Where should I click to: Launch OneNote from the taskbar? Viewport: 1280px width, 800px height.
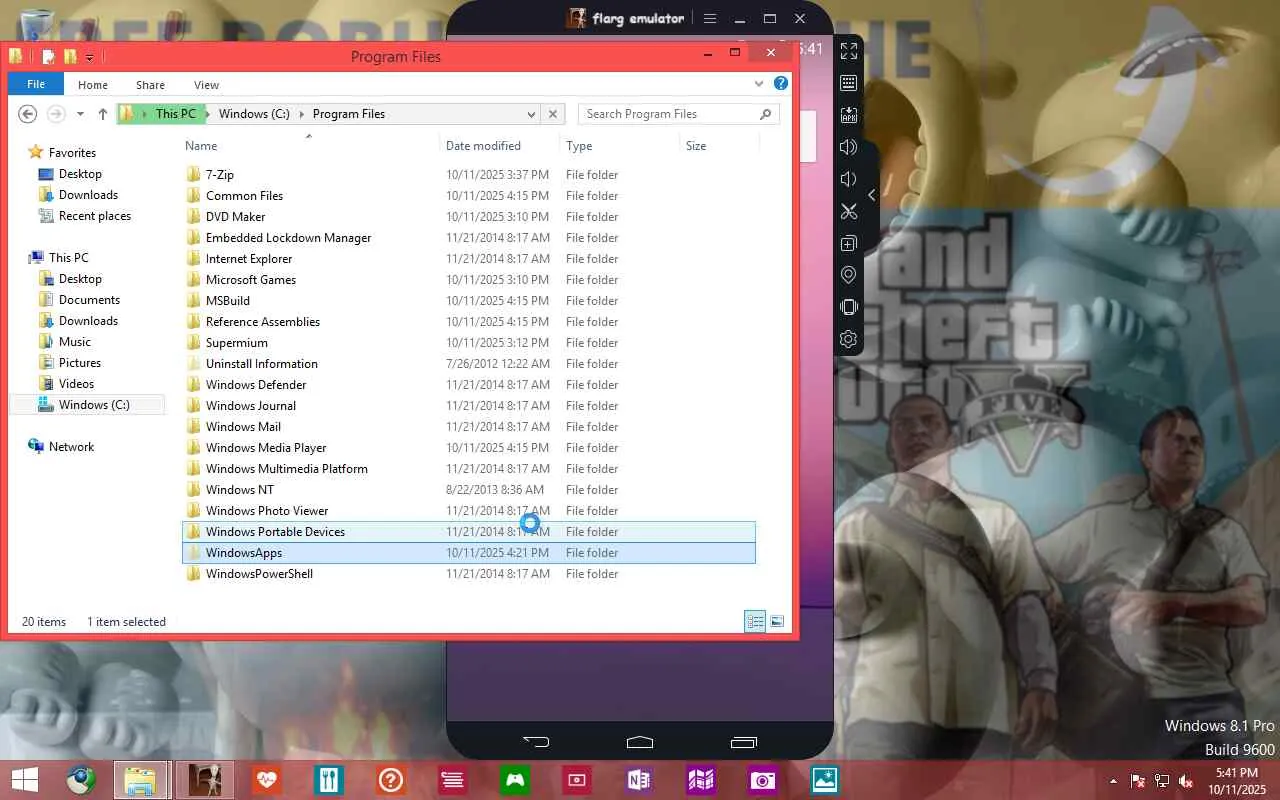pos(639,780)
